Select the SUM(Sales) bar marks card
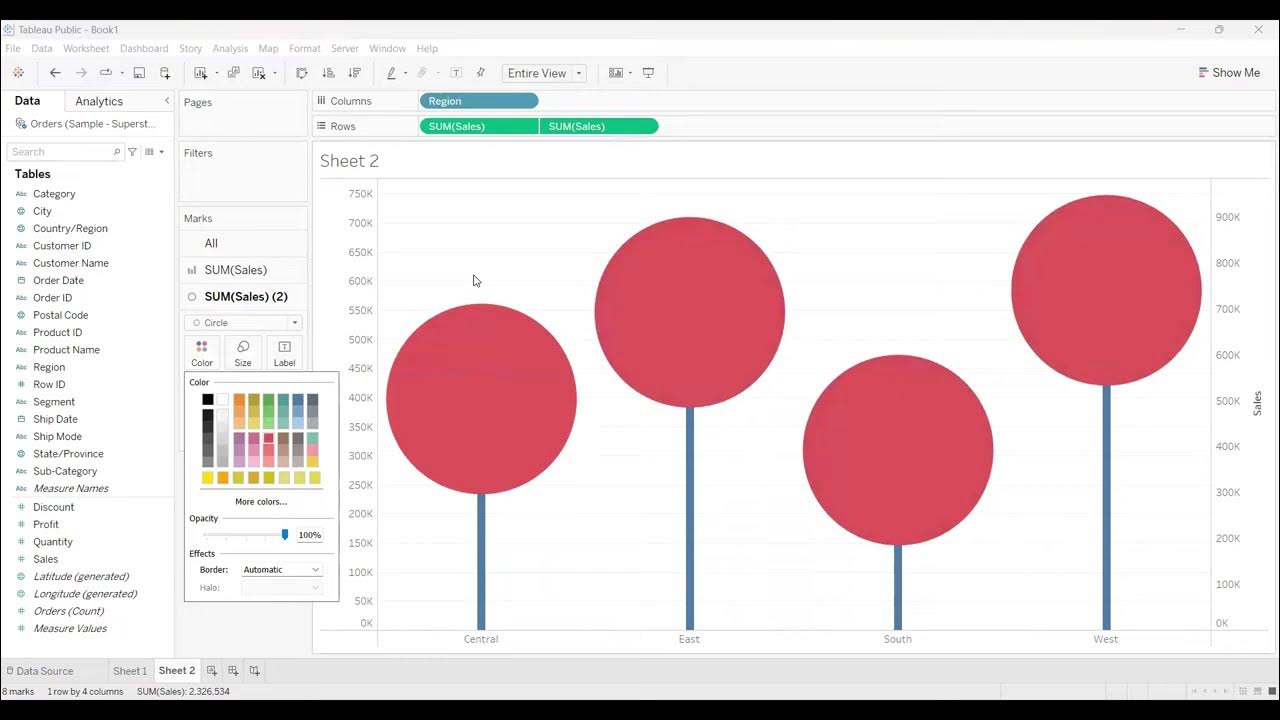Viewport: 1280px width, 720px height. pyautogui.click(x=243, y=270)
